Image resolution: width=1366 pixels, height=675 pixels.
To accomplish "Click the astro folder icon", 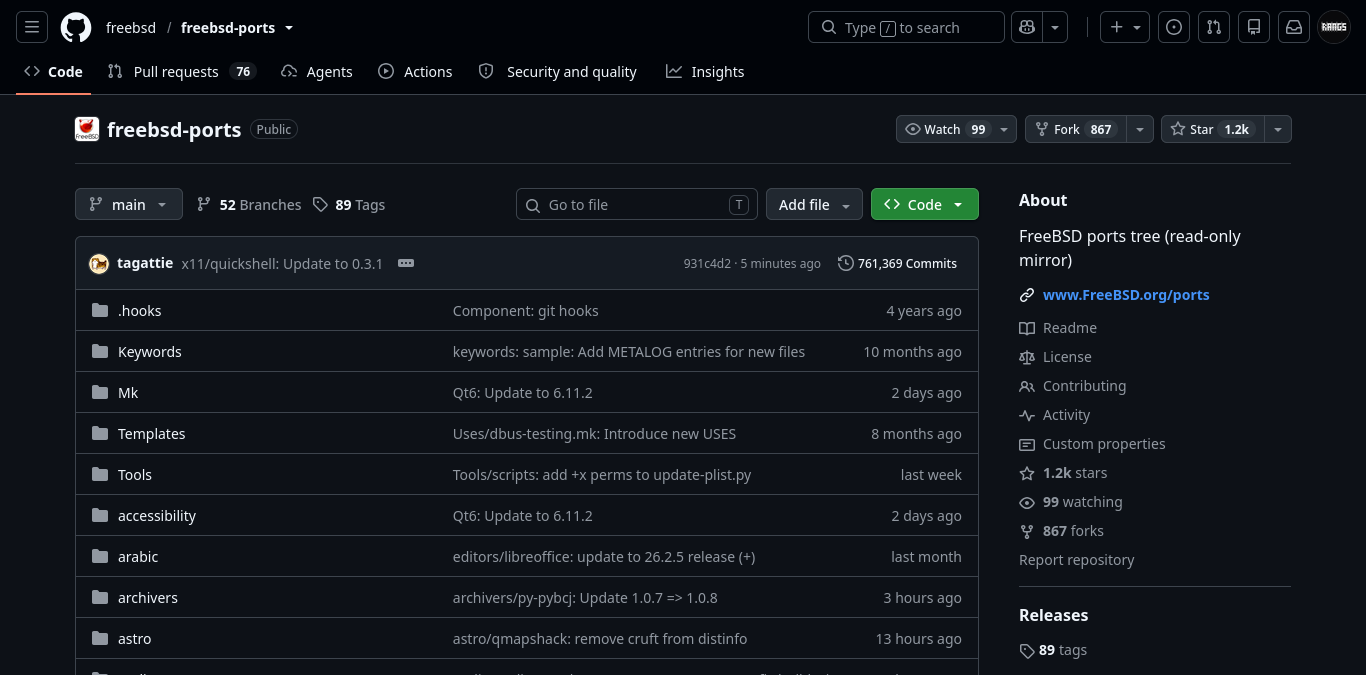I will (x=100, y=638).
